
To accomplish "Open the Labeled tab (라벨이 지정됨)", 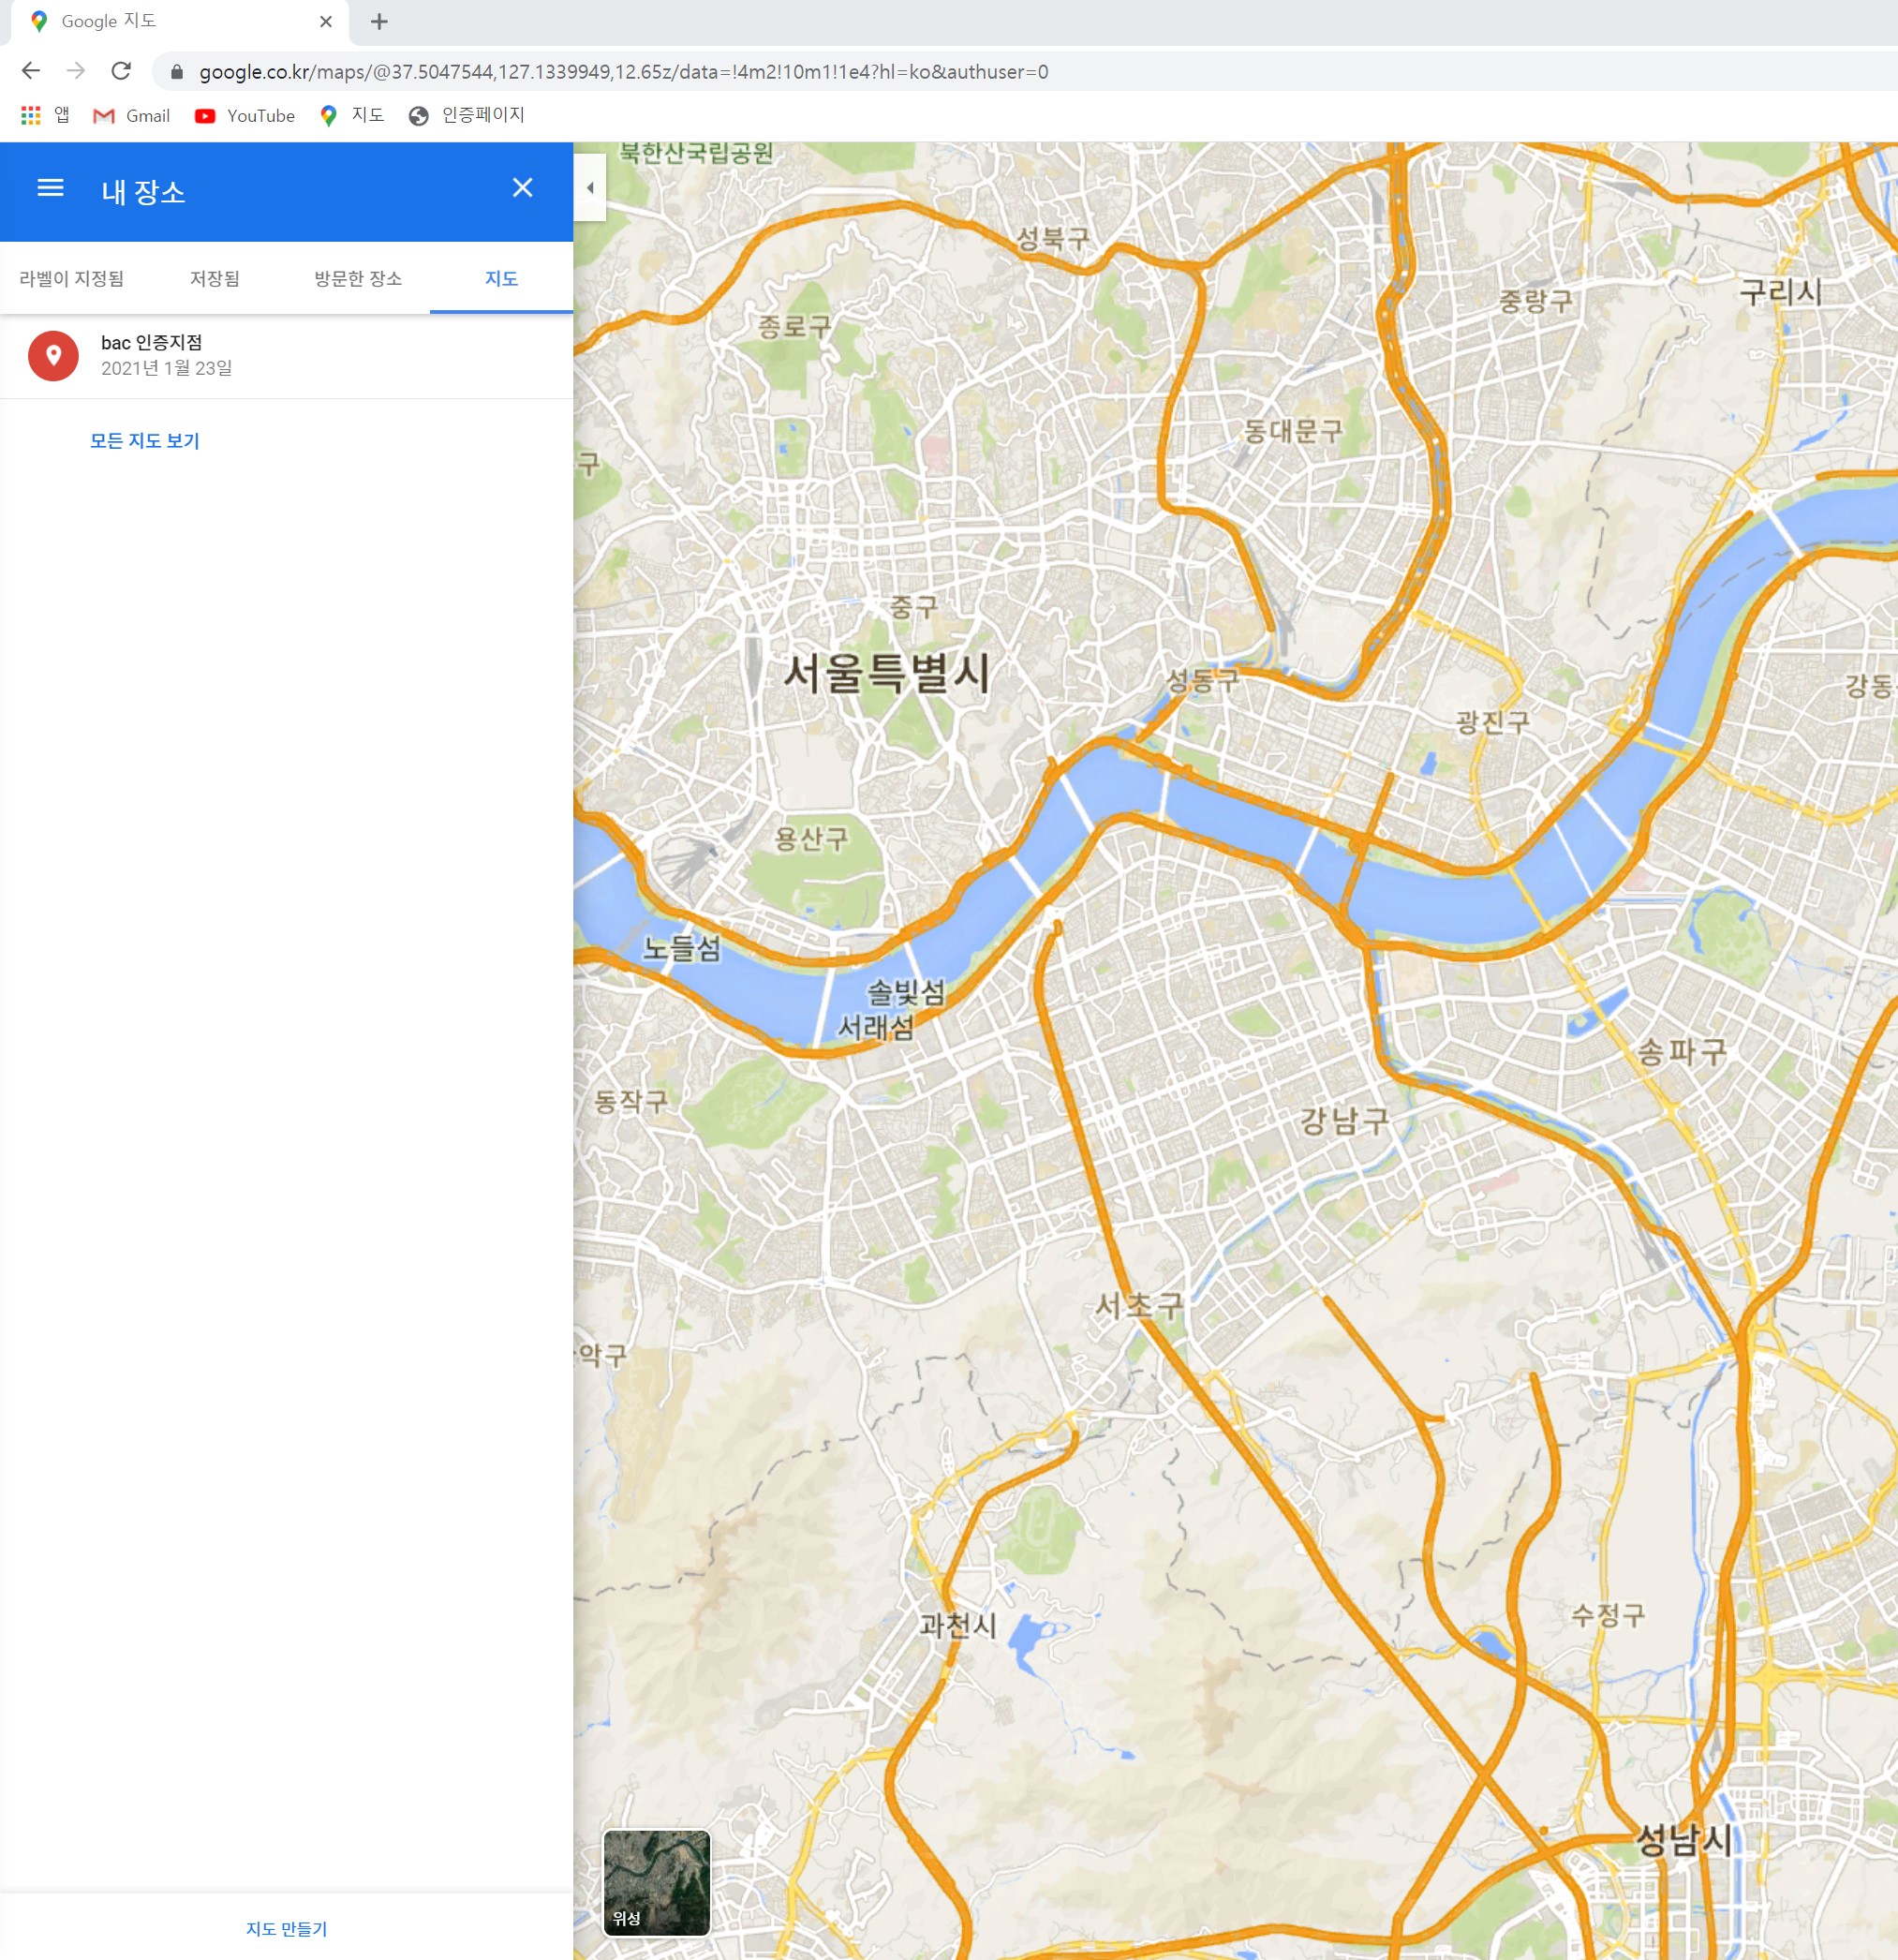I will (x=72, y=279).
